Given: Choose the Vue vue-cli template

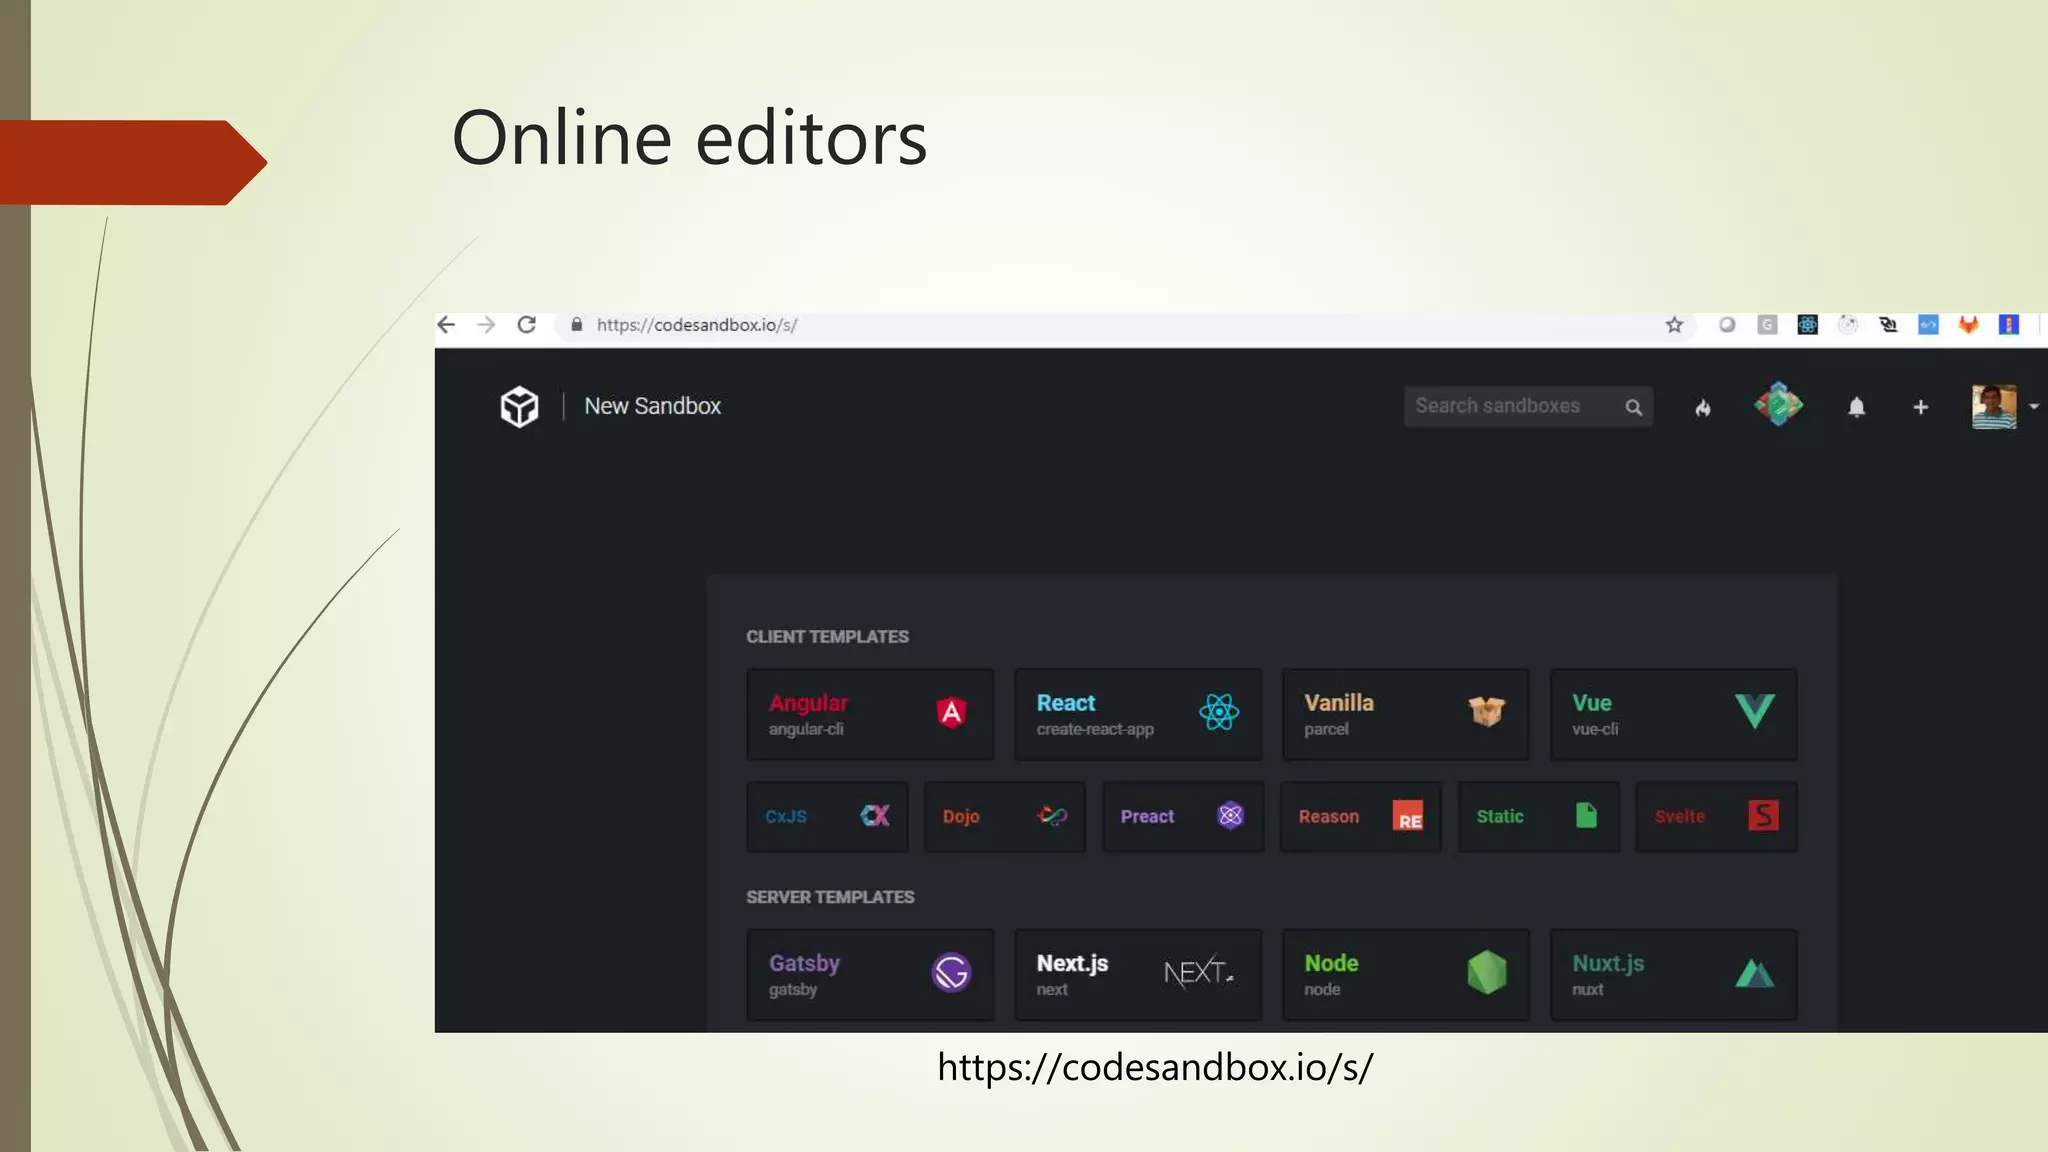Looking at the screenshot, I should (1672, 714).
